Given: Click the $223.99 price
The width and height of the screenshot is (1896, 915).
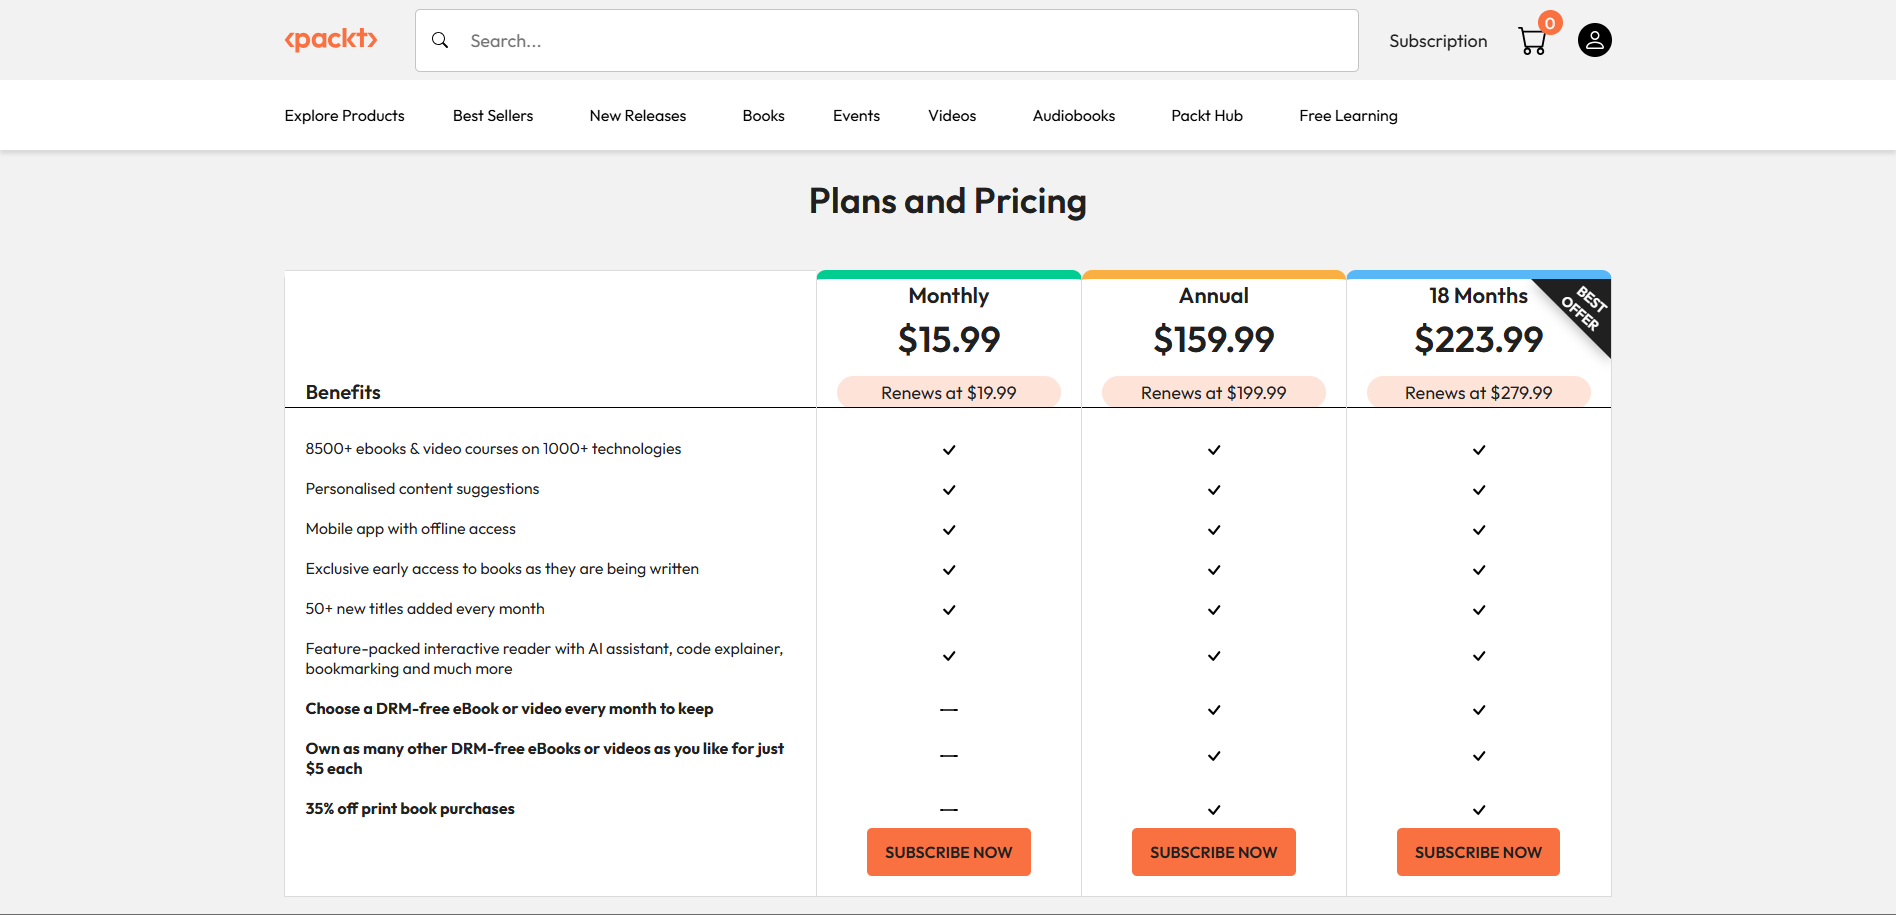Looking at the screenshot, I should pyautogui.click(x=1478, y=340).
